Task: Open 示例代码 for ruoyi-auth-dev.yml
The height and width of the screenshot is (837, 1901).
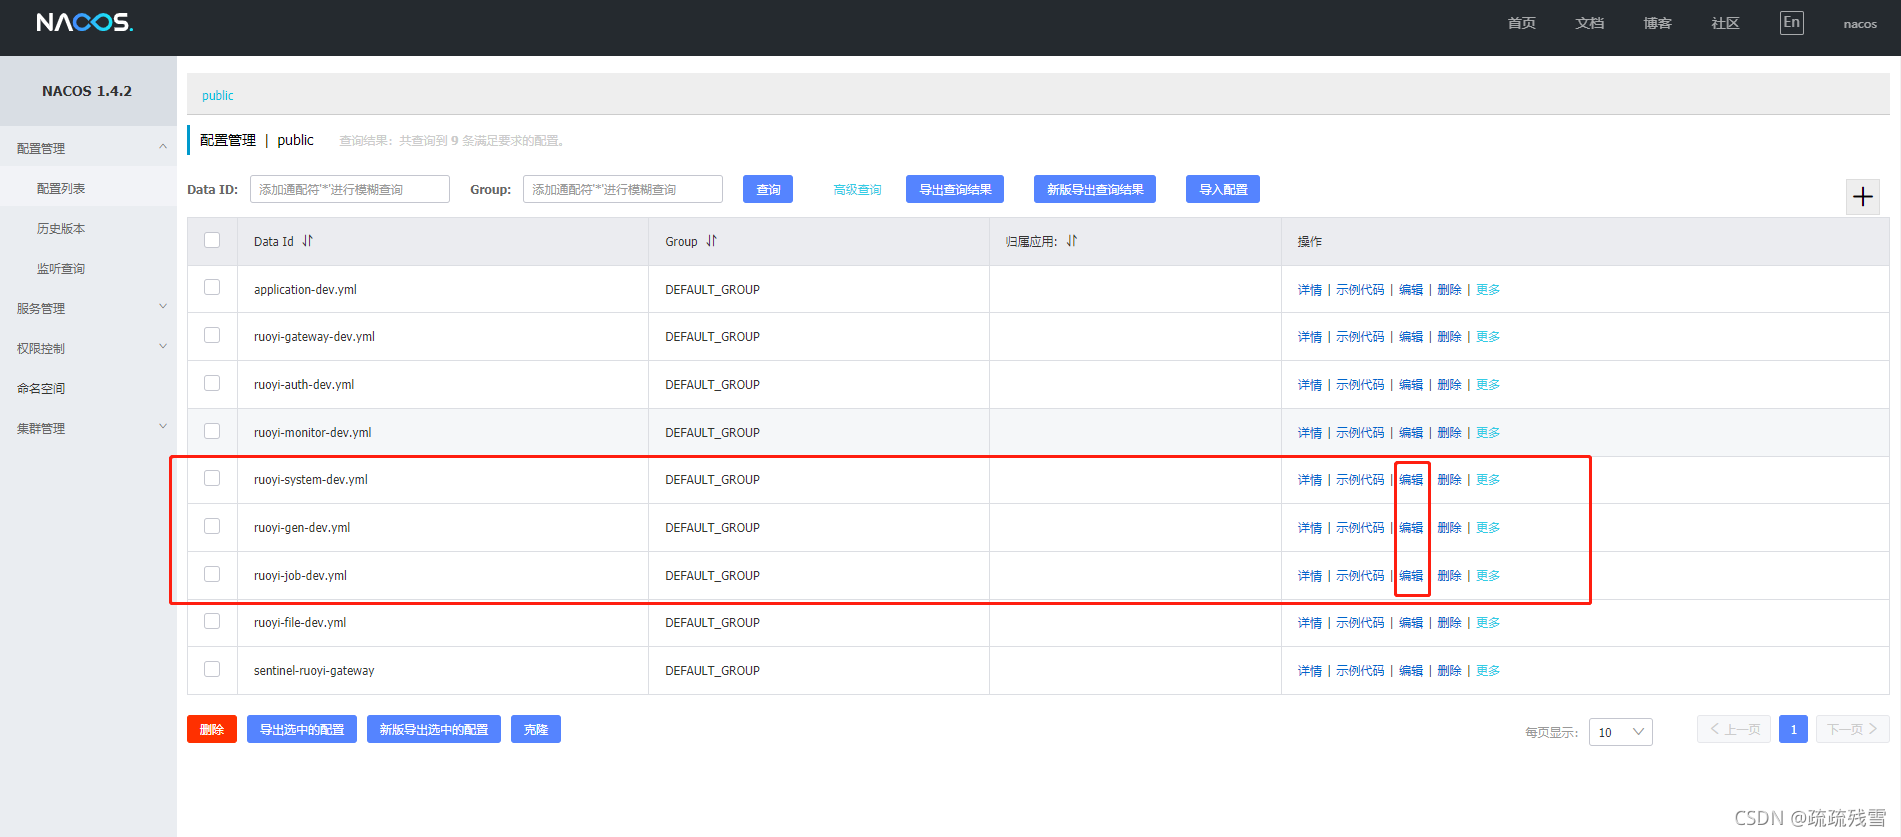Action: [x=1360, y=385]
